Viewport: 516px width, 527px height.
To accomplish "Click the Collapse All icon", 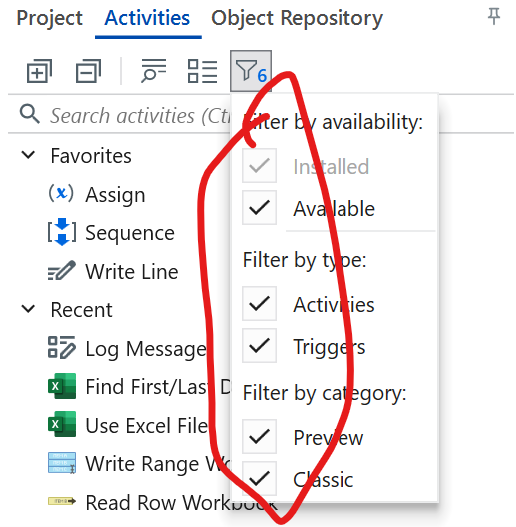I will (x=88, y=71).
